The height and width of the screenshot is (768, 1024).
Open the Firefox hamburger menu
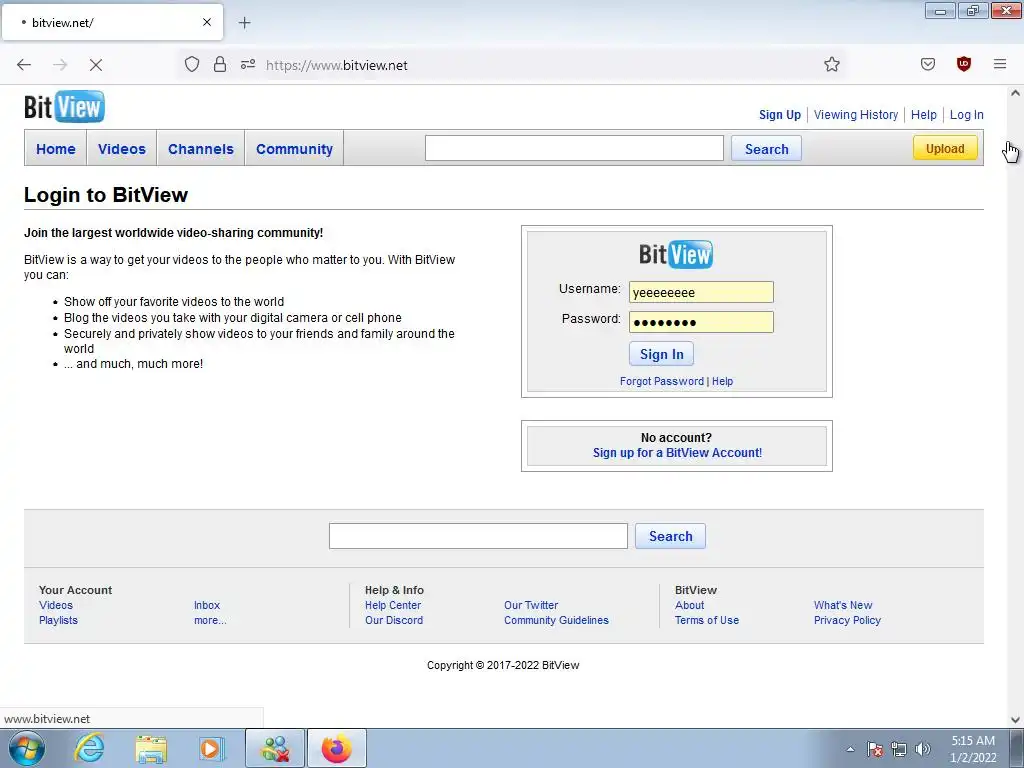point(1000,64)
